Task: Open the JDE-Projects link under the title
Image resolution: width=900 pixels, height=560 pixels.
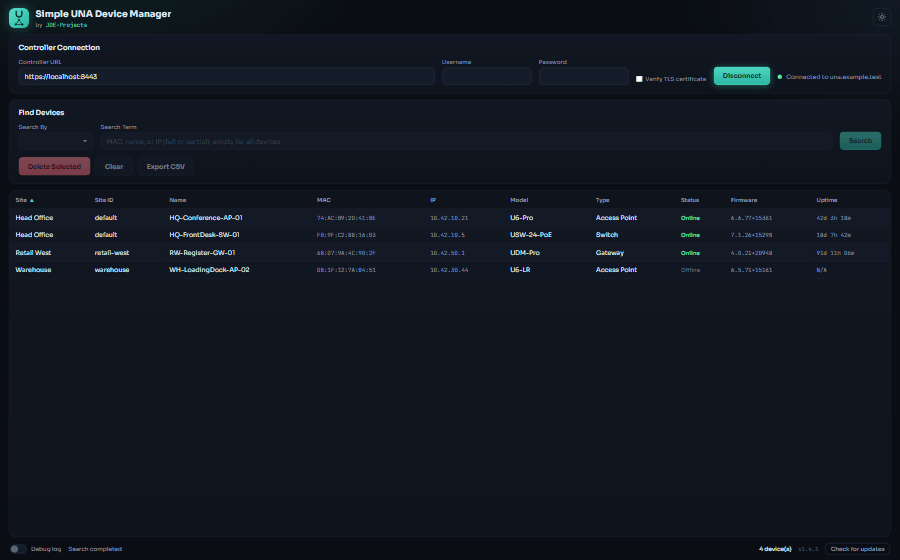Action: point(67,25)
